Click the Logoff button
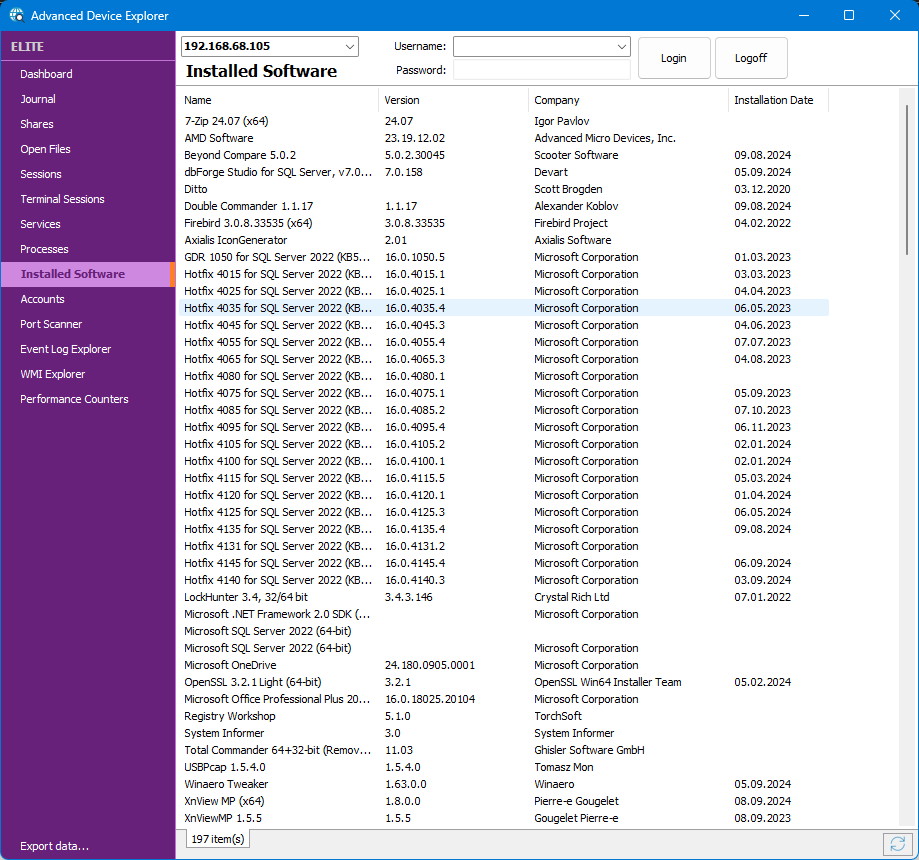The width and height of the screenshot is (919, 860). [751, 58]
